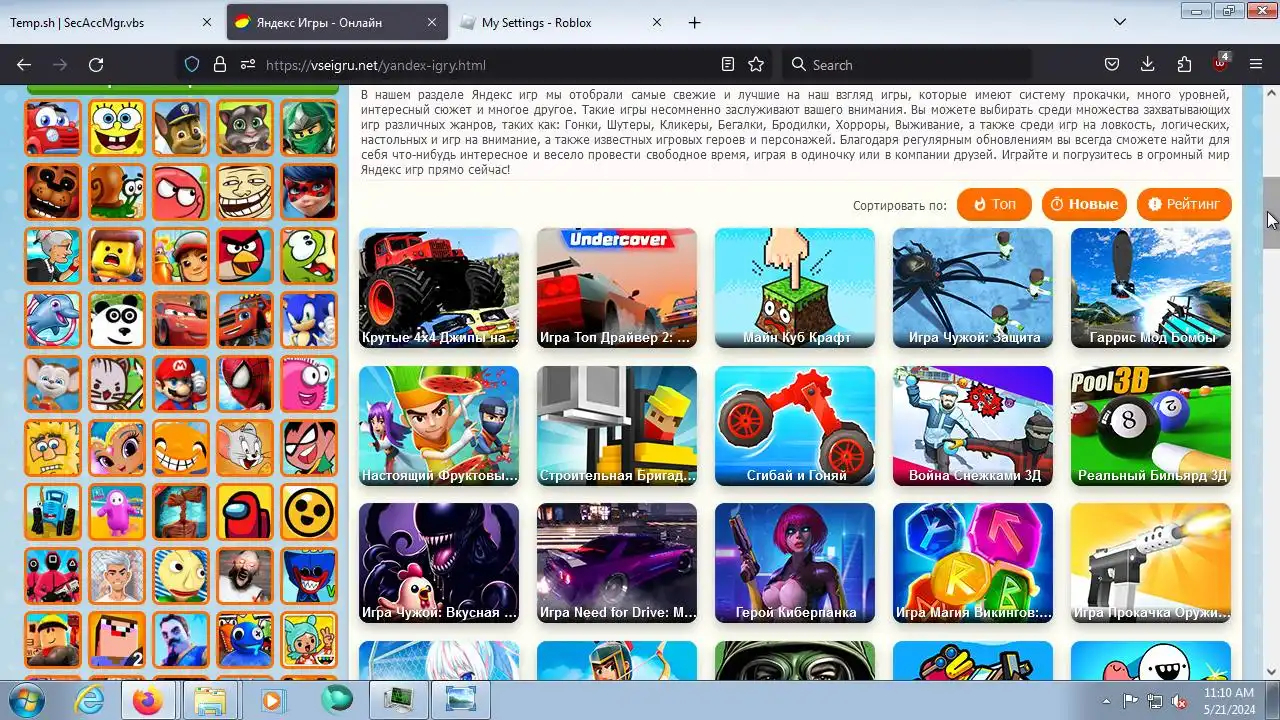Open the Red Ball category icon
The image size is (1280, 720).
click(x=181, y=191)
